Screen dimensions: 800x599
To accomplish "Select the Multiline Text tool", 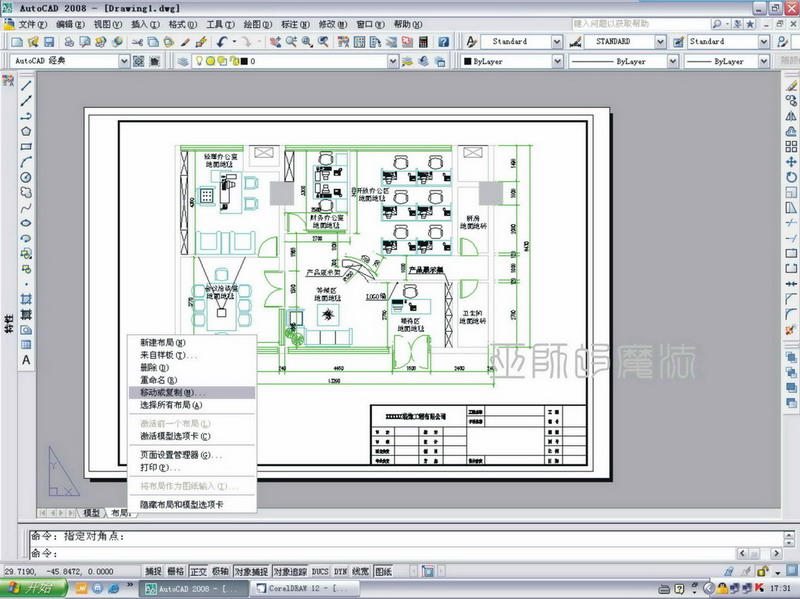I will tap(26, 360).
